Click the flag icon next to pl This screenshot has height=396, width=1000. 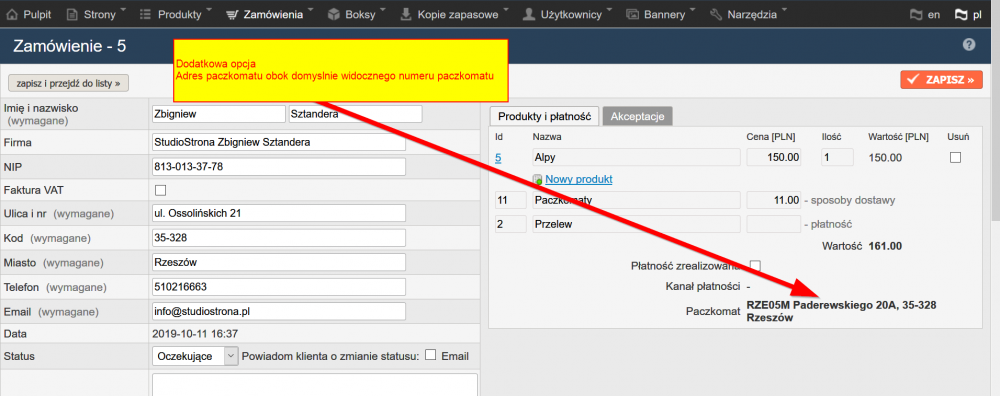click(x=961, y=14)
